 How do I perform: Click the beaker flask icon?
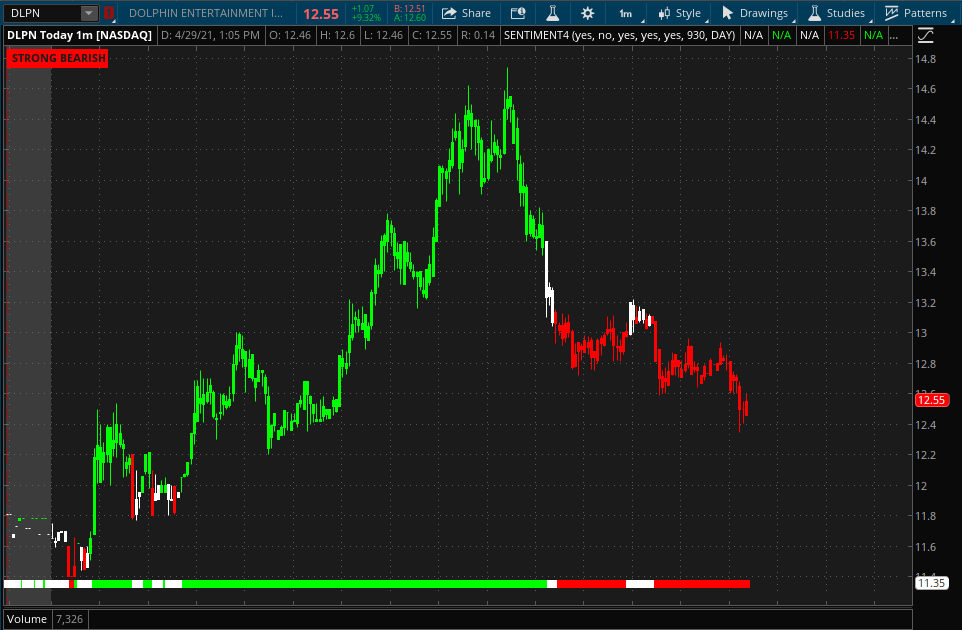[x=553, y=13]
